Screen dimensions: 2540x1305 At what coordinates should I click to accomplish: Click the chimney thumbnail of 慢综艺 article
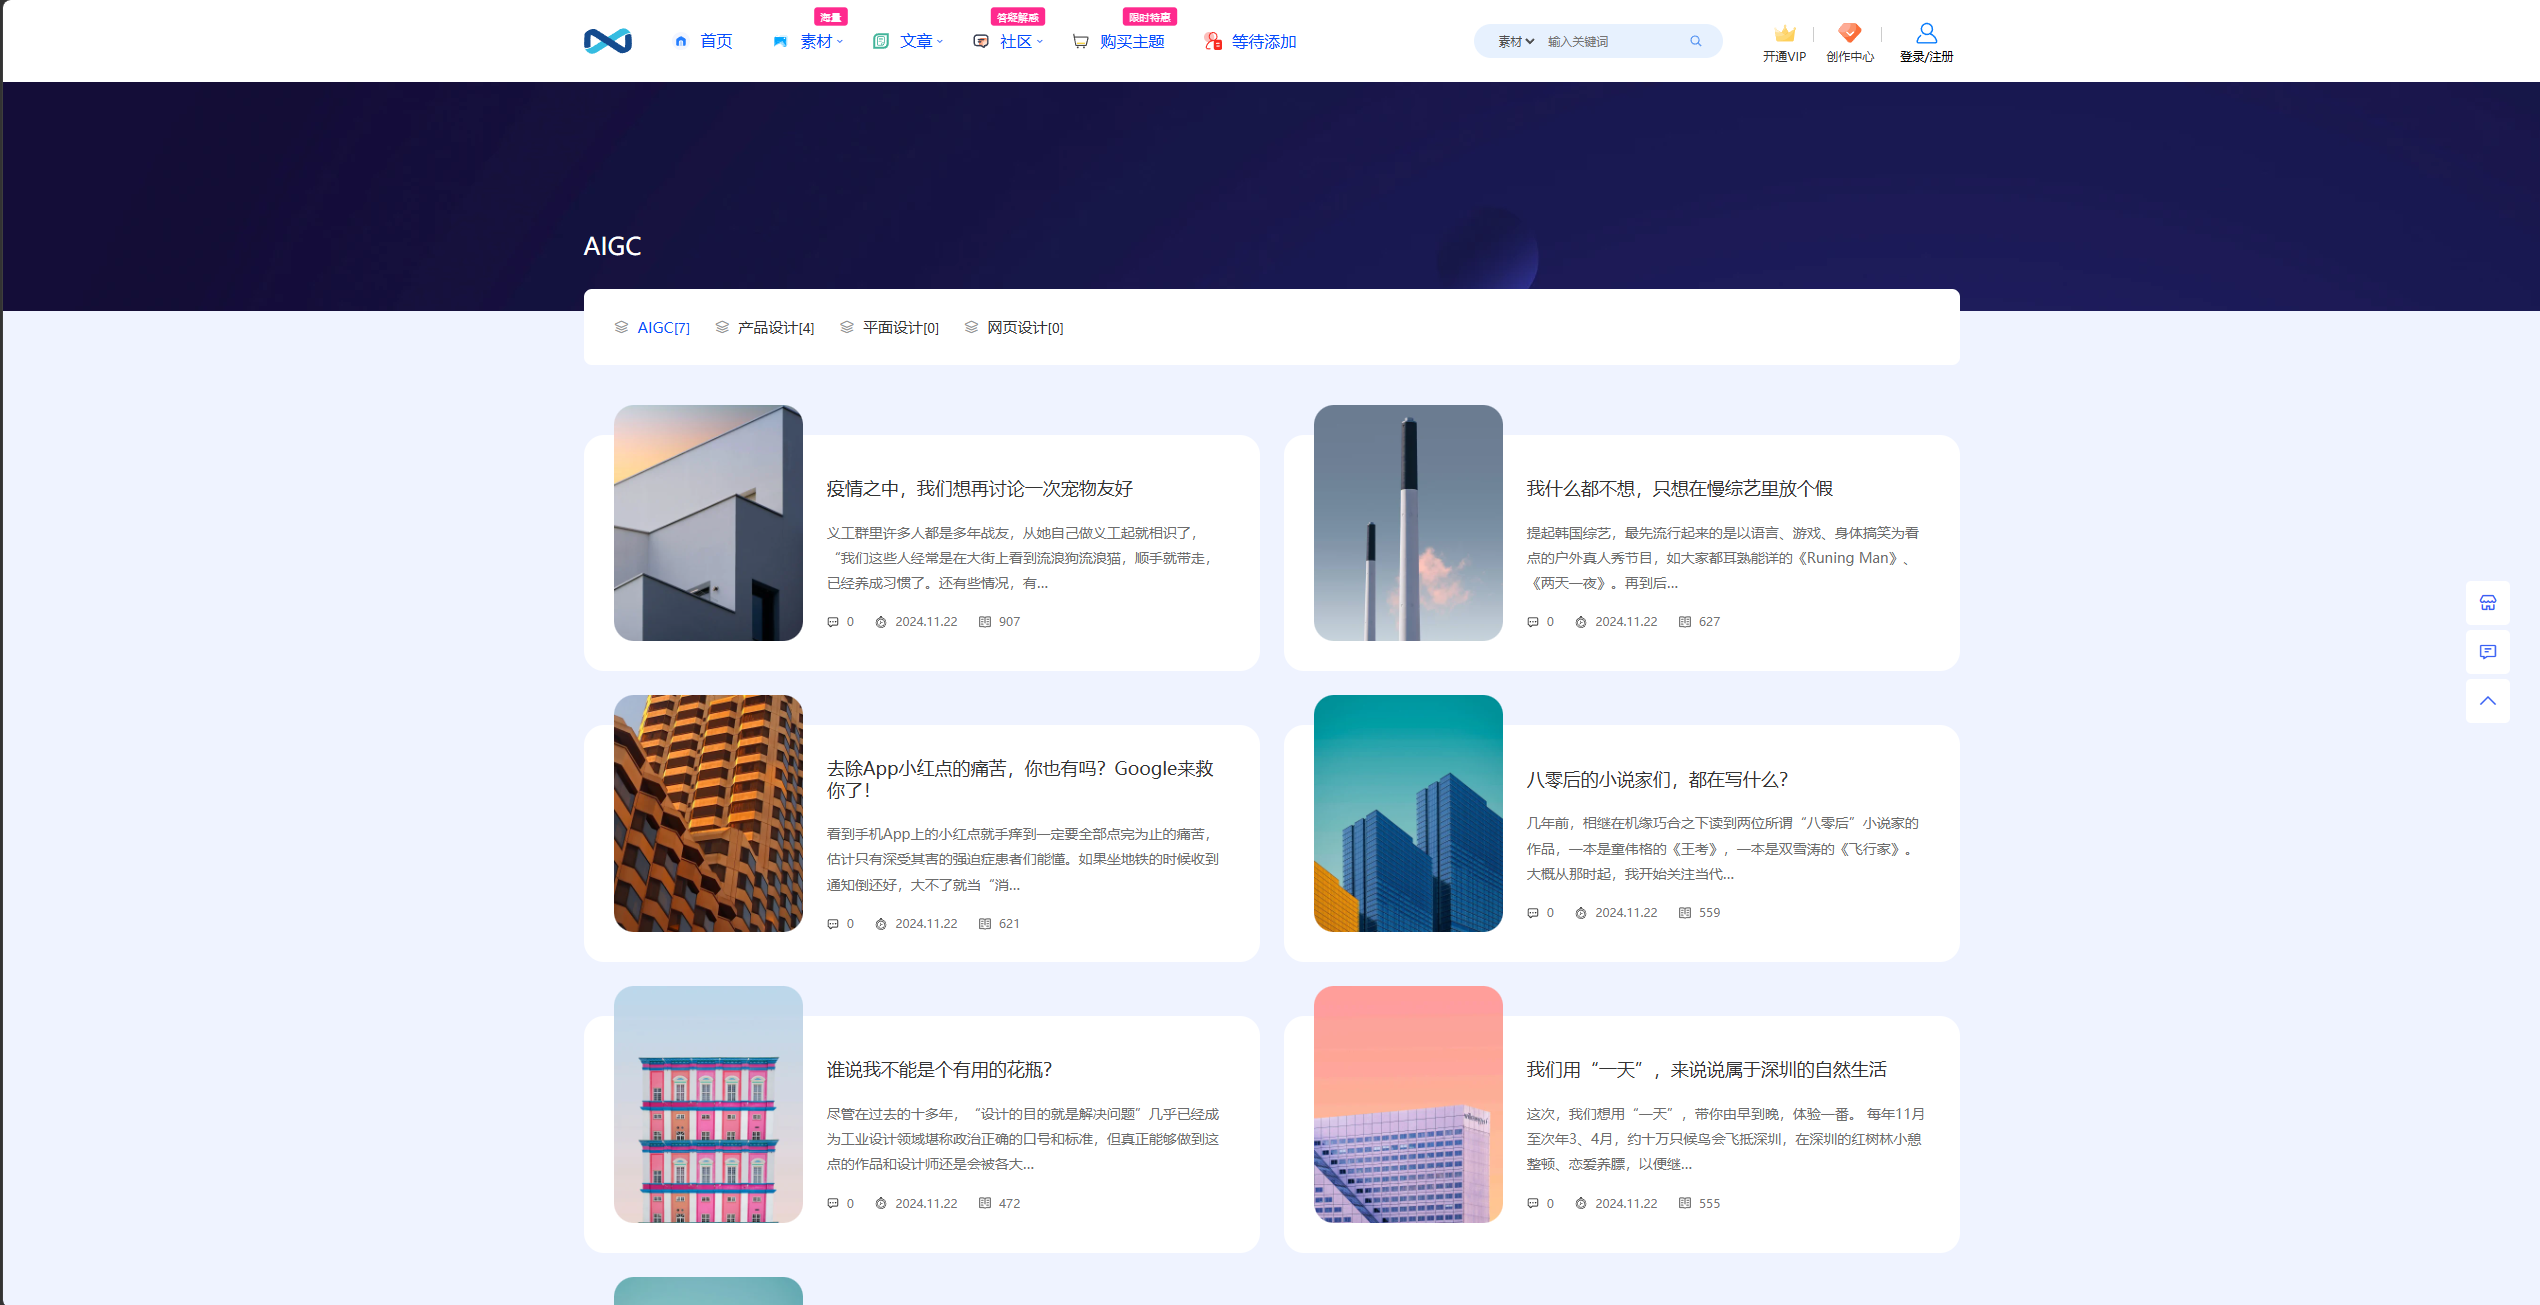coord(1408,523)
